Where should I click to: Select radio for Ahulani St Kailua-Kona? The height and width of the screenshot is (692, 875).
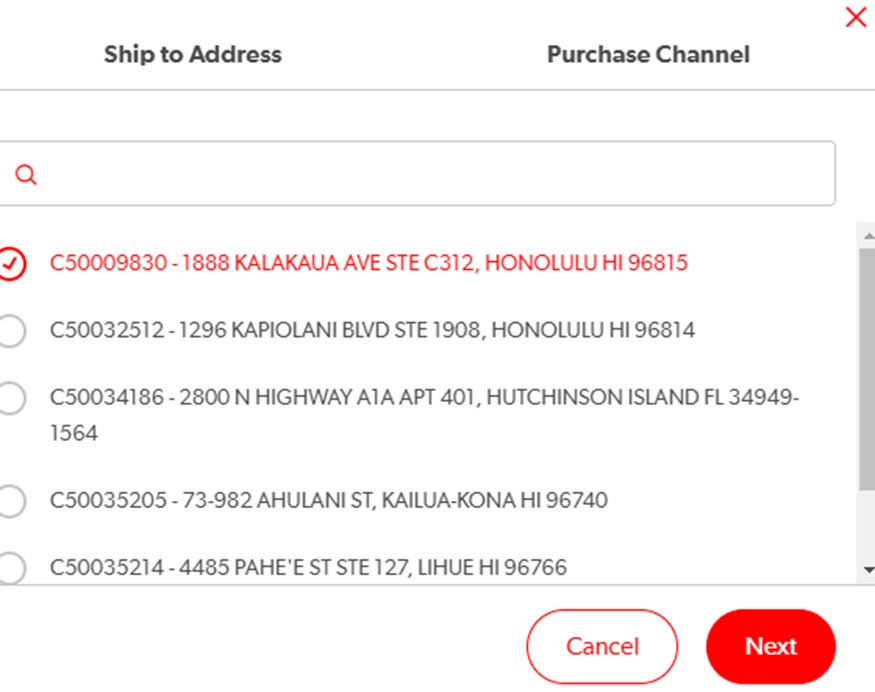pos(11,501)
